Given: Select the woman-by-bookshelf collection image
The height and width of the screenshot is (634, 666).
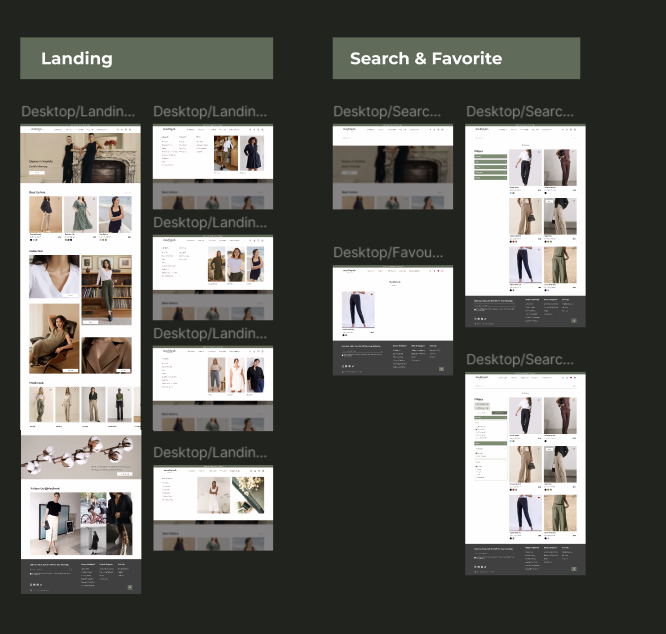Looking at the screenshot, I should [x=107, y=290].
